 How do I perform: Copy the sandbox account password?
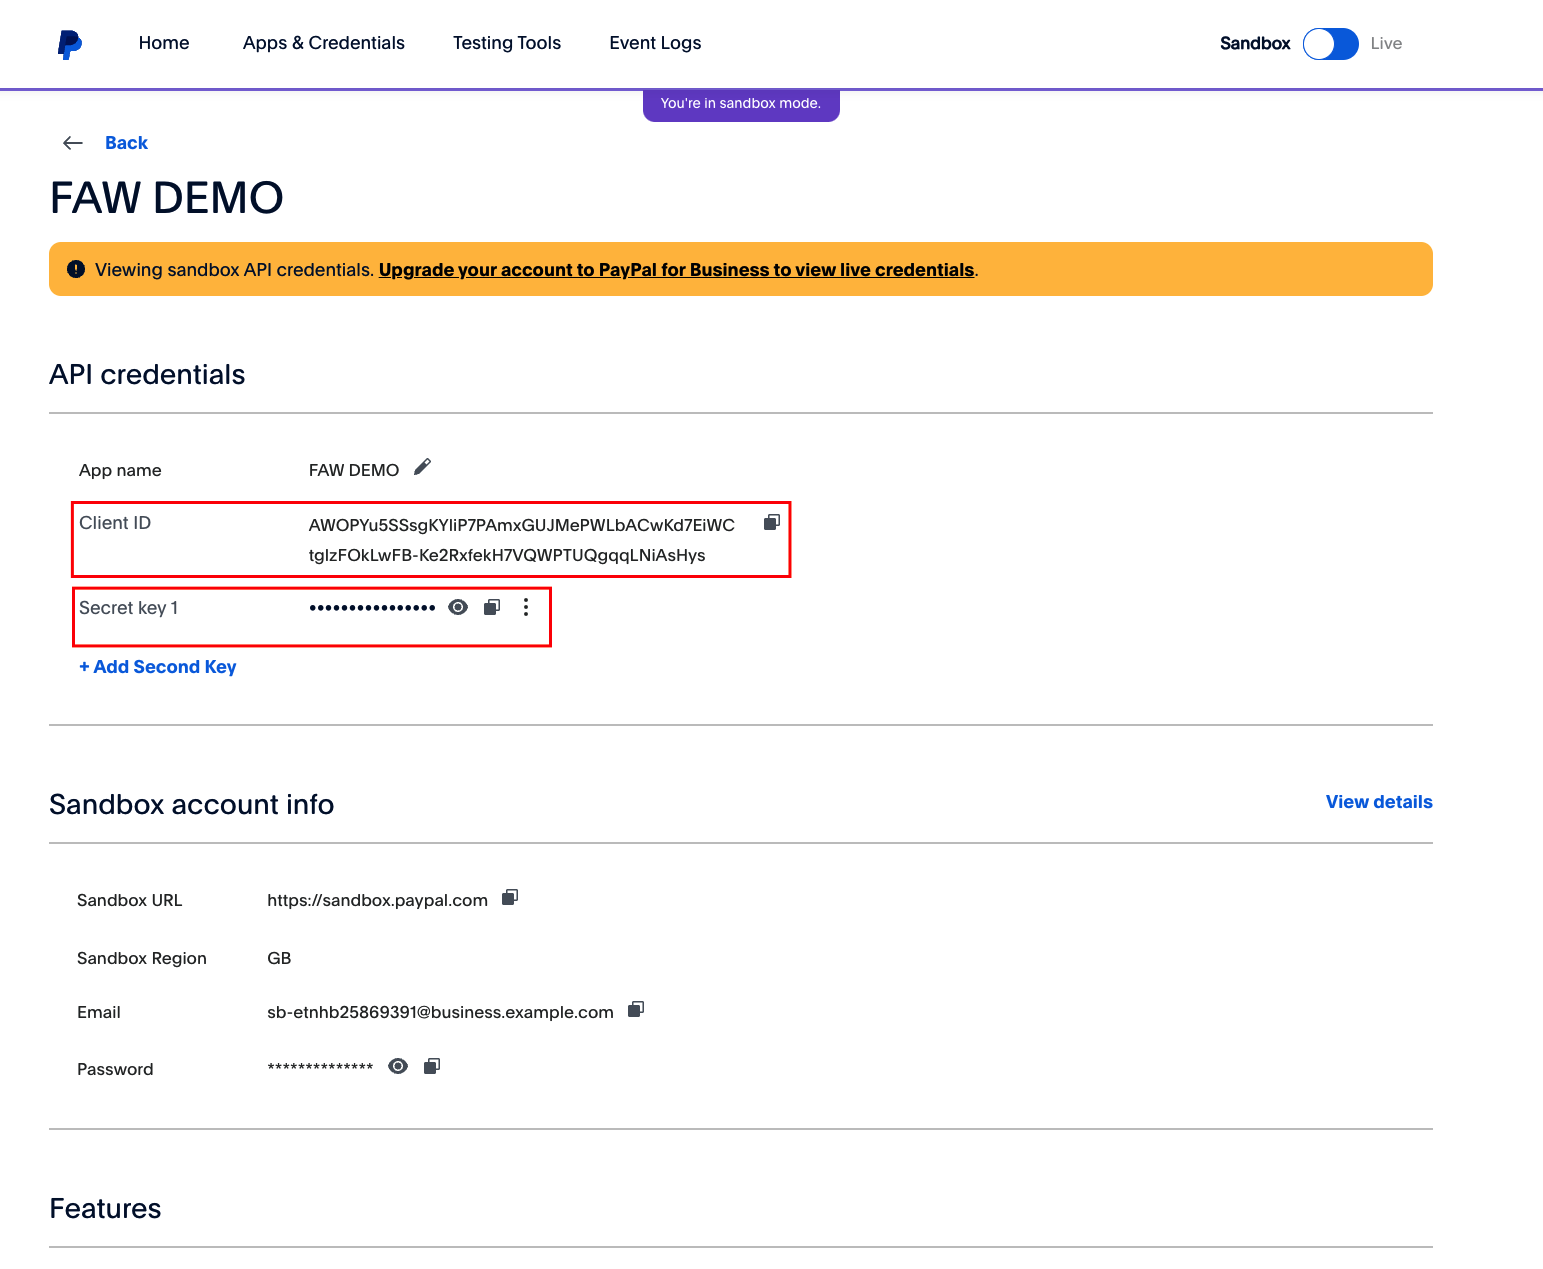[x=432, y=1066]
